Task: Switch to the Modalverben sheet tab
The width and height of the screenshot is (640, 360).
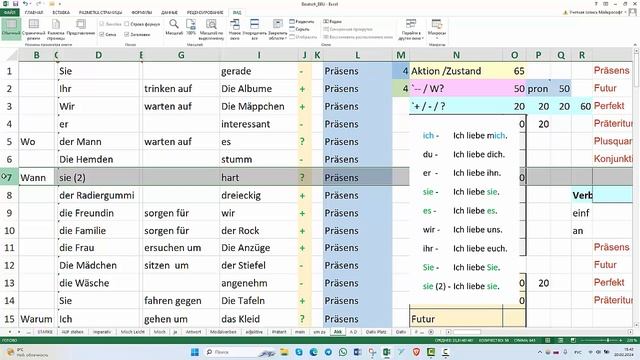Action: coord(223,332)
